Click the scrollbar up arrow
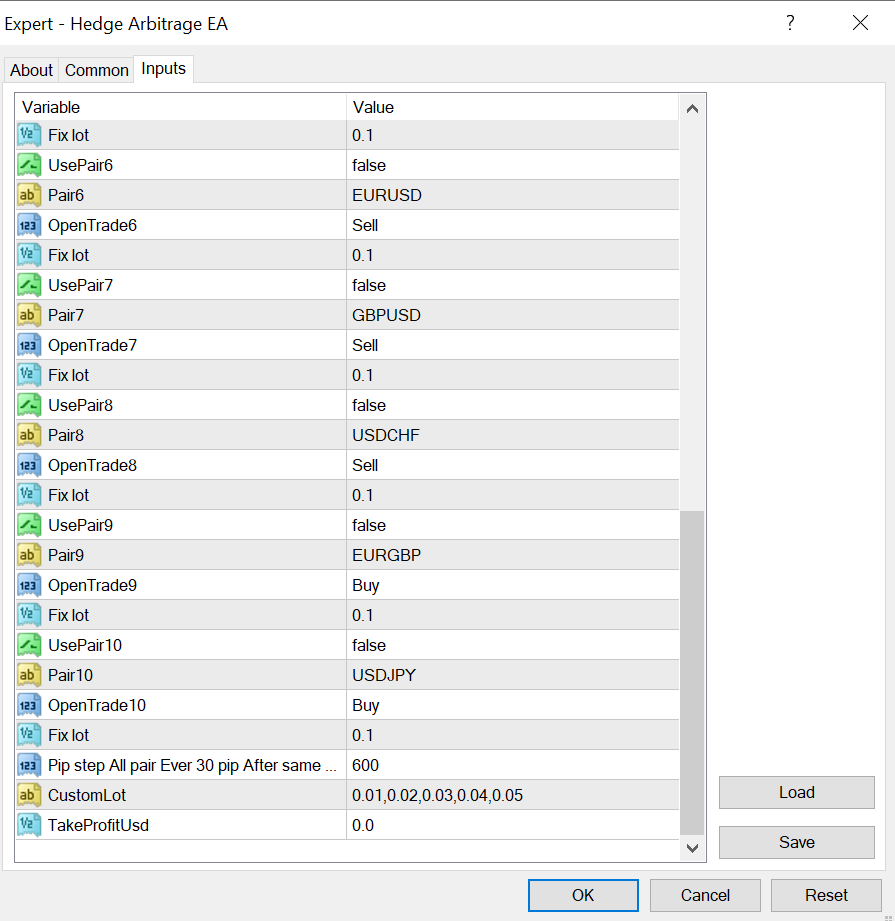895x921 pixels. point(692,109)
